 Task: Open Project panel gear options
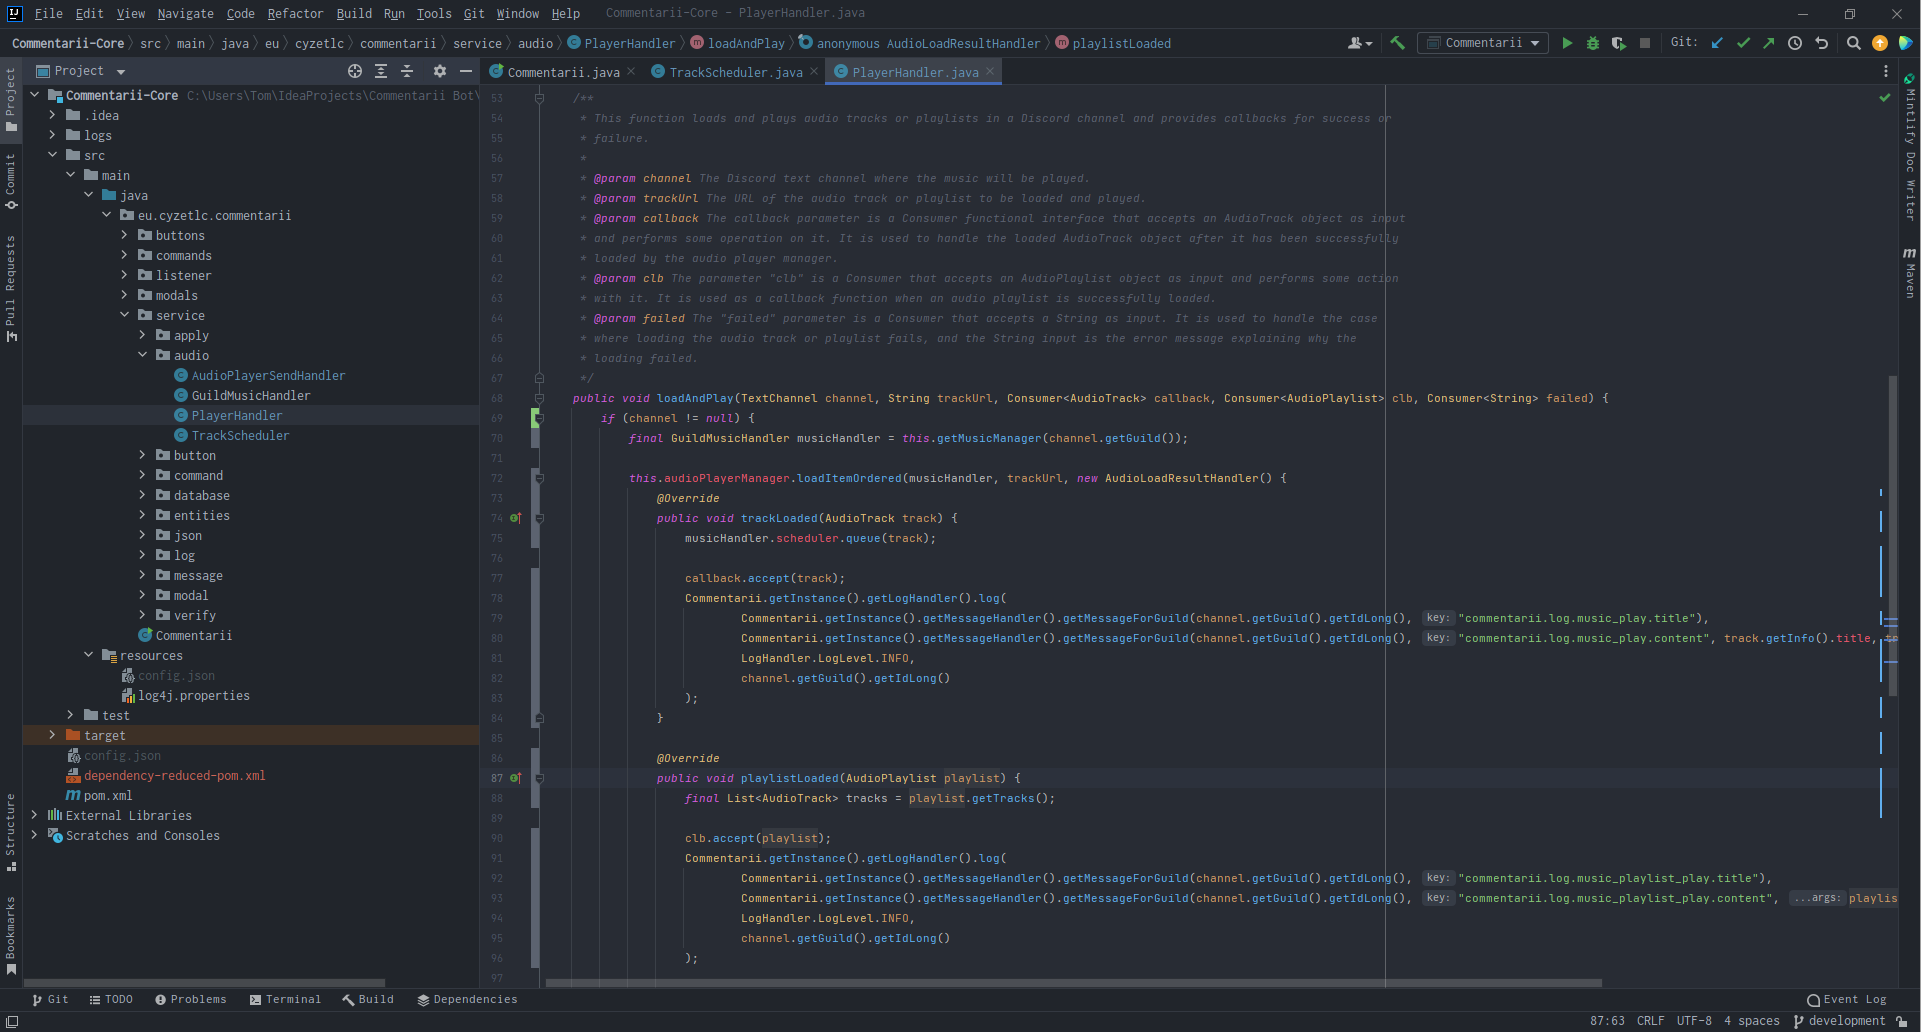(x=439, y=71)
